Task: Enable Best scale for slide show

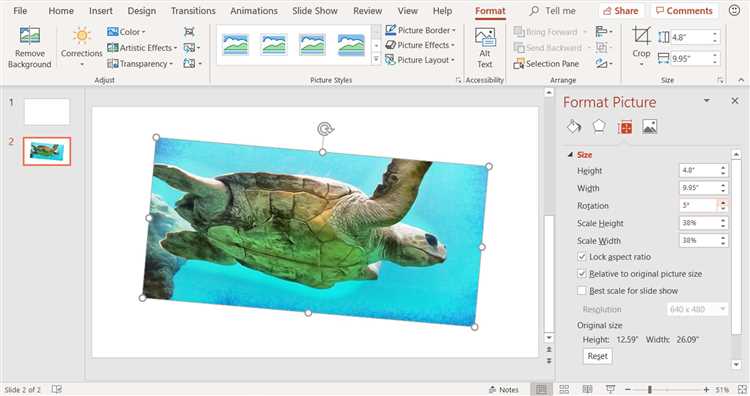Action: pos(582,291)
